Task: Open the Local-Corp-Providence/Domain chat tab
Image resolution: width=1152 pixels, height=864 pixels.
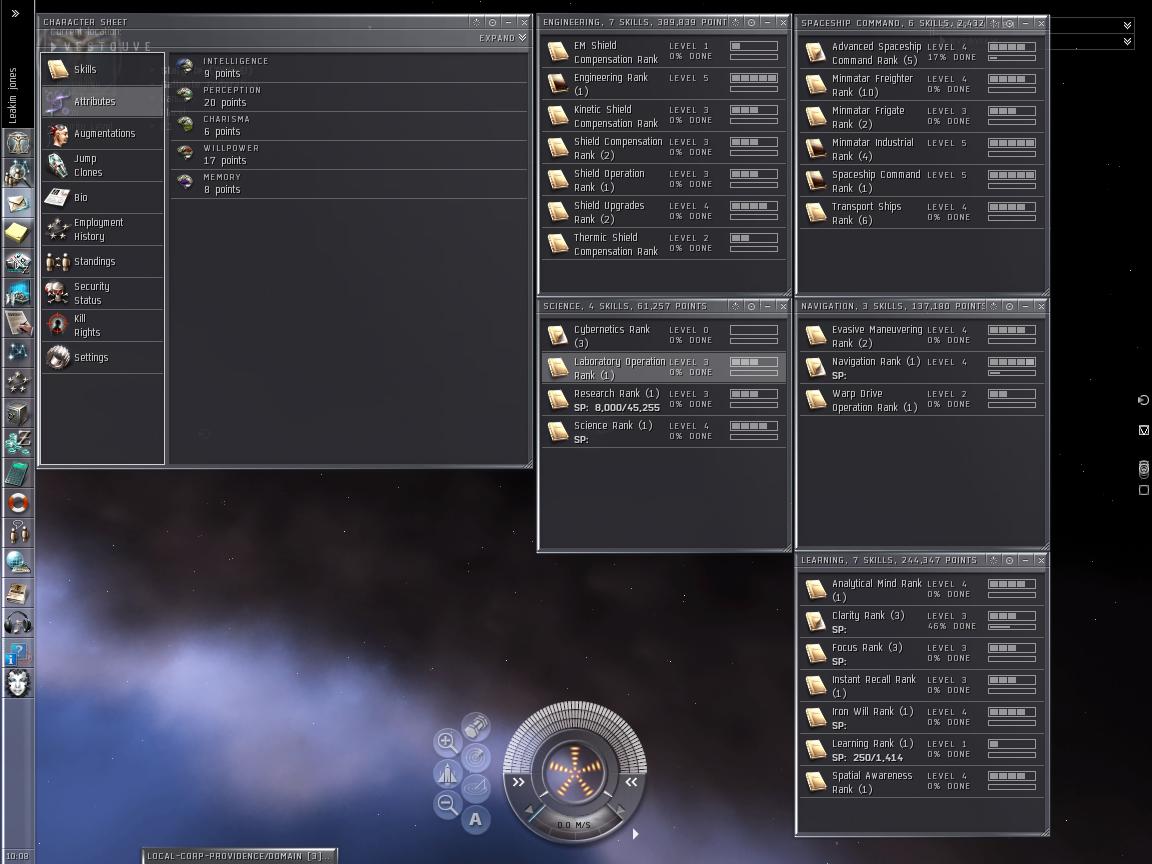Action: [x=240, y=856]
